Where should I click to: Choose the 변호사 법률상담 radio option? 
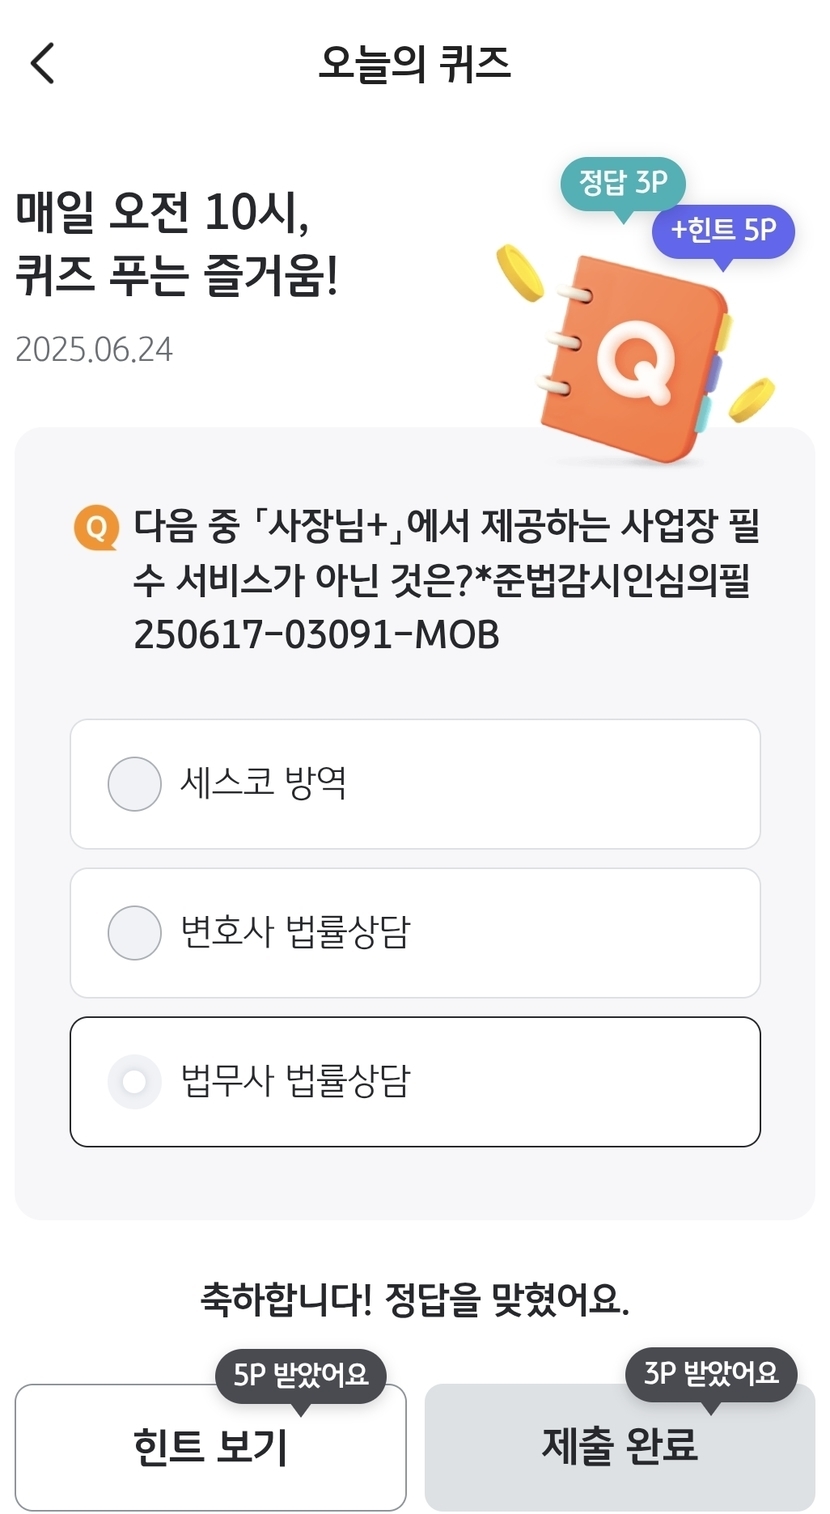click(135, 932)
